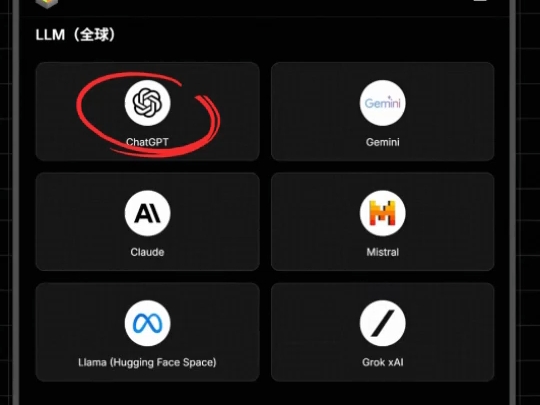
Task: Open the ChatGPT knot logo icon
Action: pyautogui.click(x=147, y=103)
